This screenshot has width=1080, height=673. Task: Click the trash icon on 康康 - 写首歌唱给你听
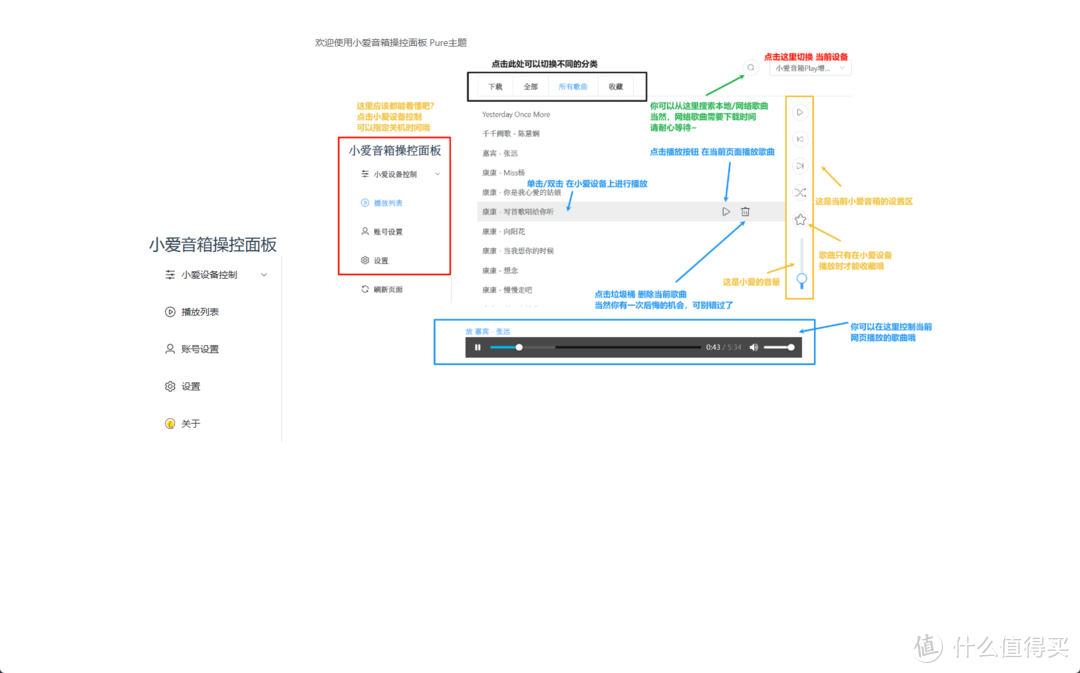point(745,212)
